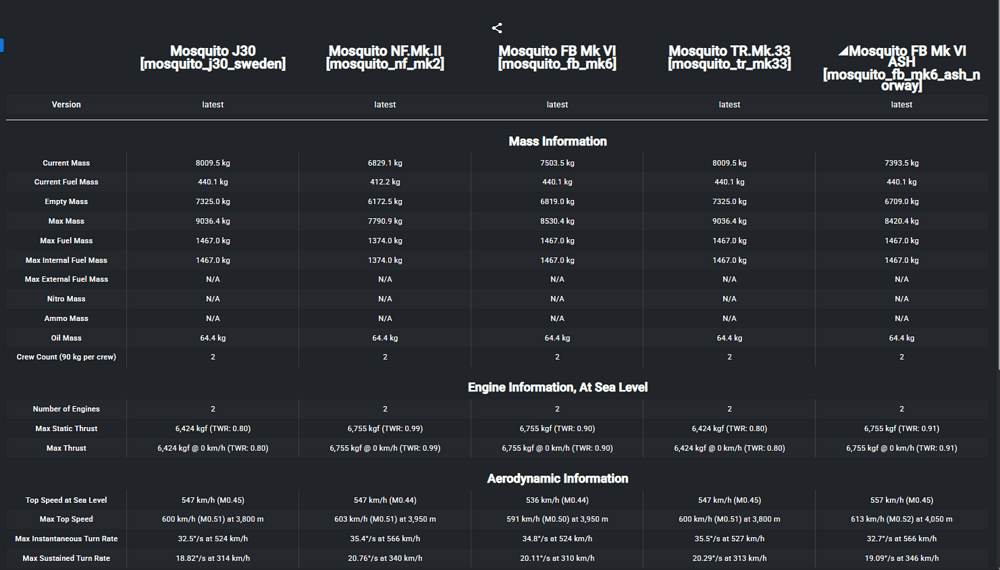Click the Mosquito TR.Mk.33 column header
The image size is (1000, 570).
click(x=729, y=57)
